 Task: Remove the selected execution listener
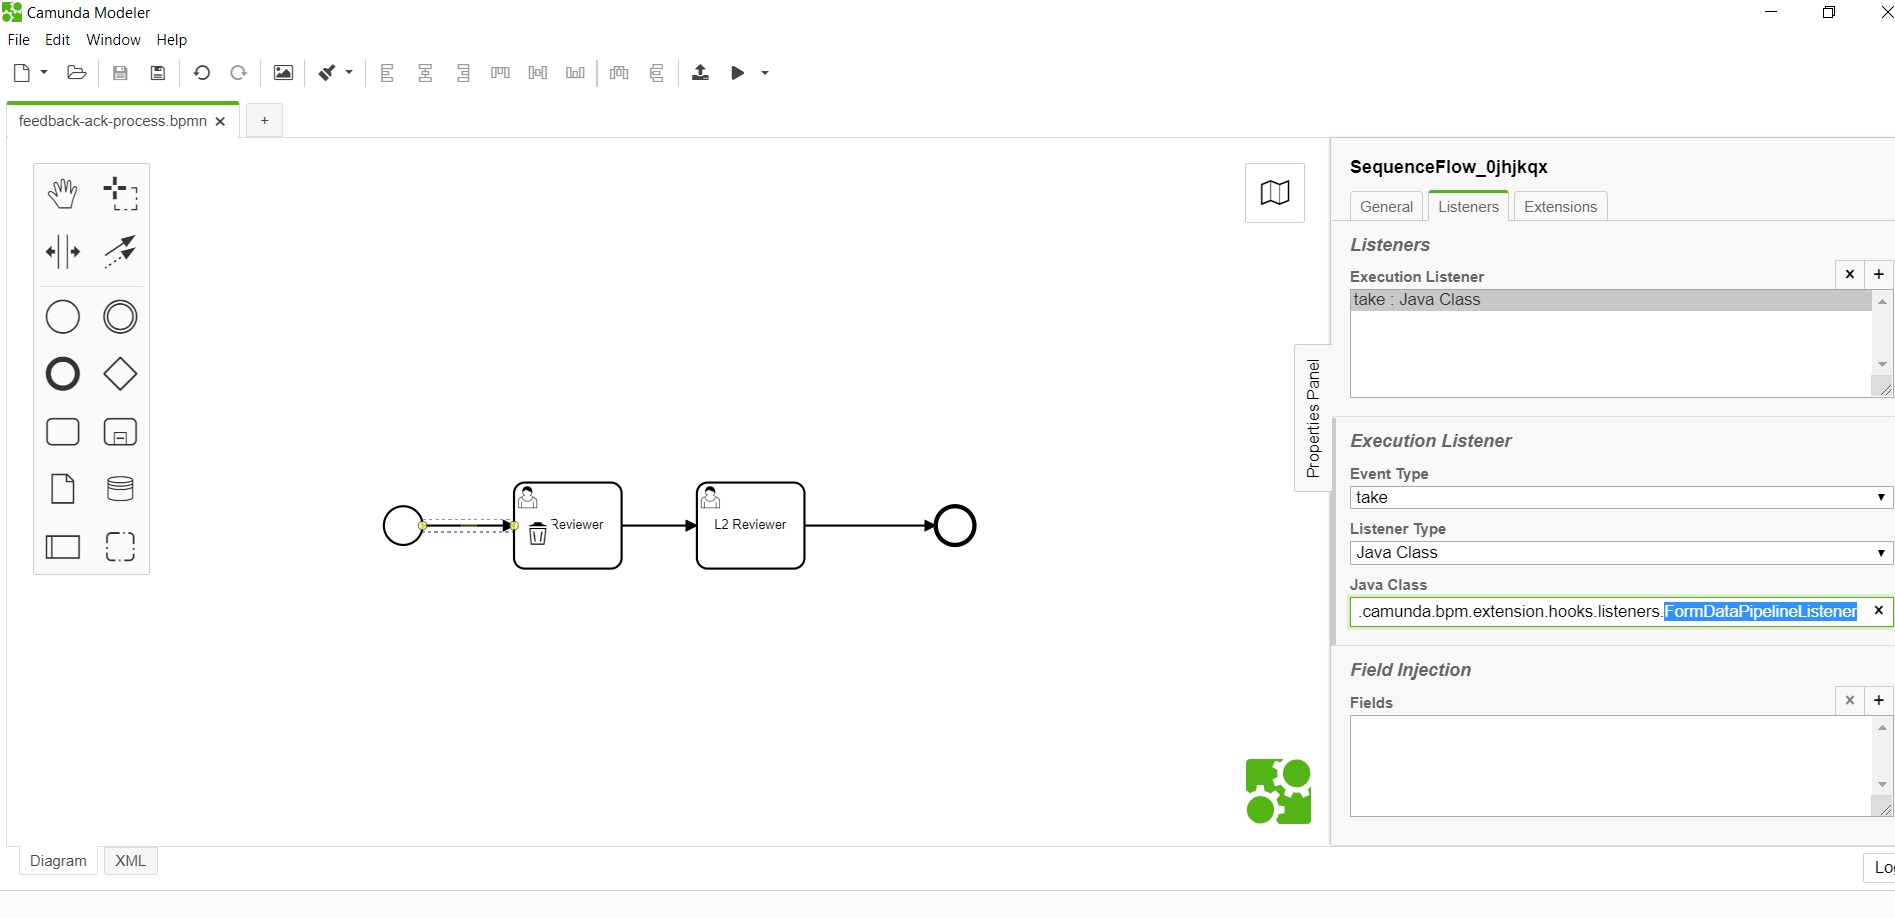[x=1850, y=274]
